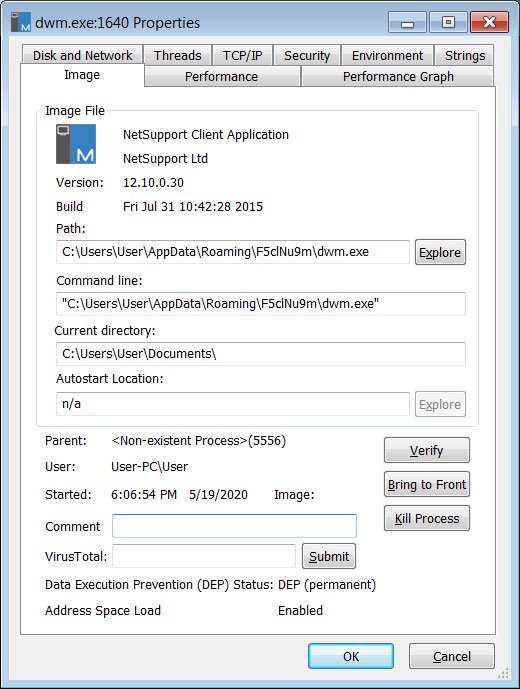Click the Autostart Location field

(x=233, y=404)
